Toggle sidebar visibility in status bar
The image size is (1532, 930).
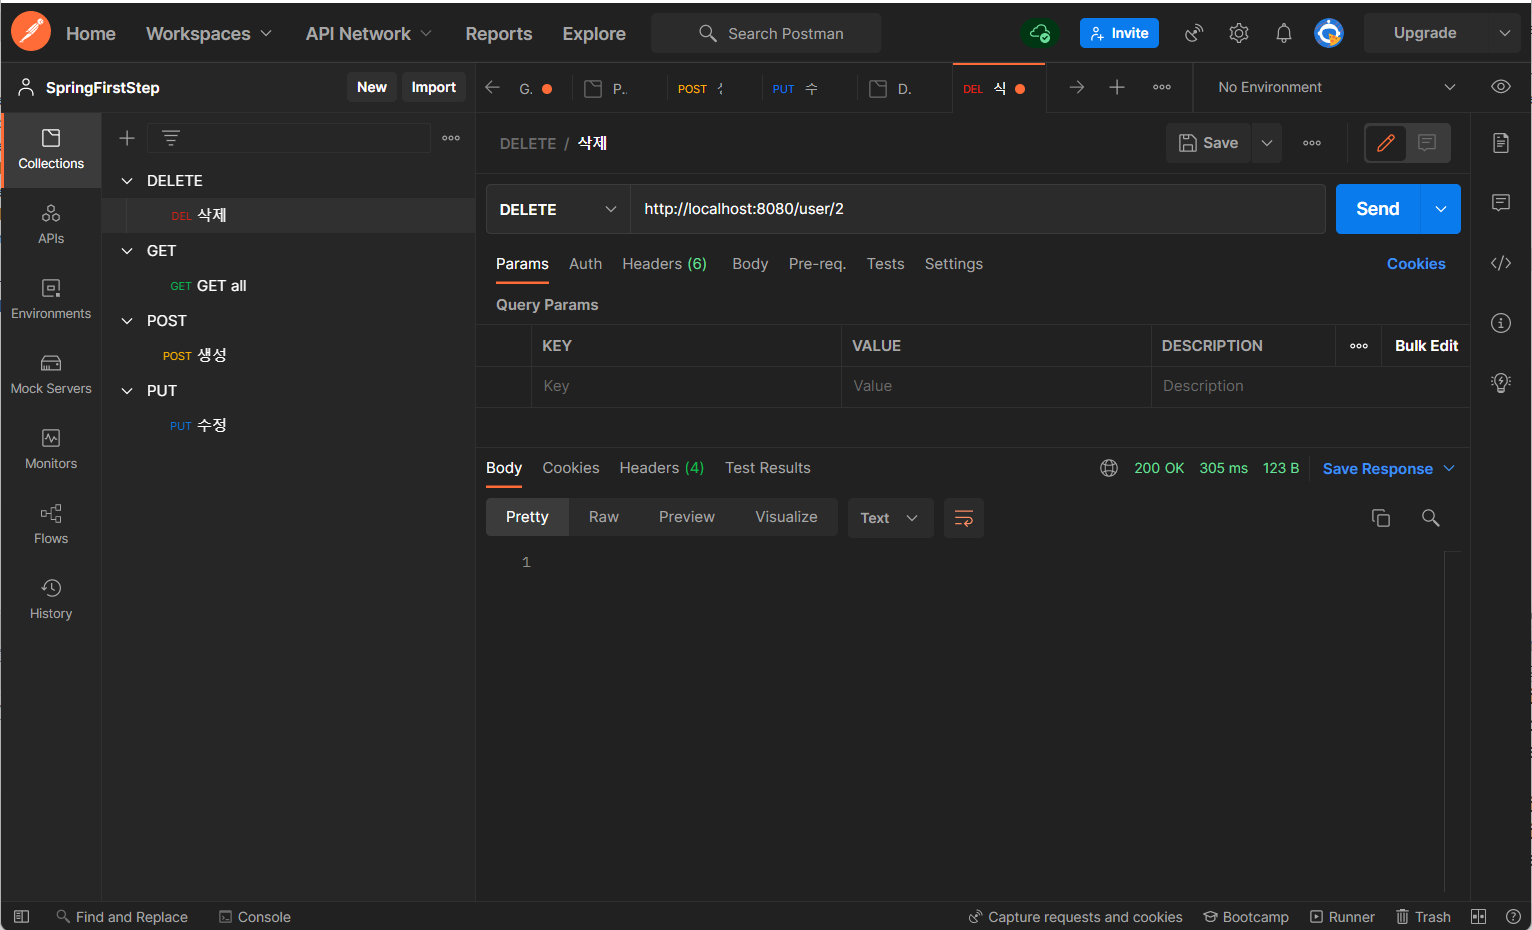pyautogui.click(x=21, y=916)
